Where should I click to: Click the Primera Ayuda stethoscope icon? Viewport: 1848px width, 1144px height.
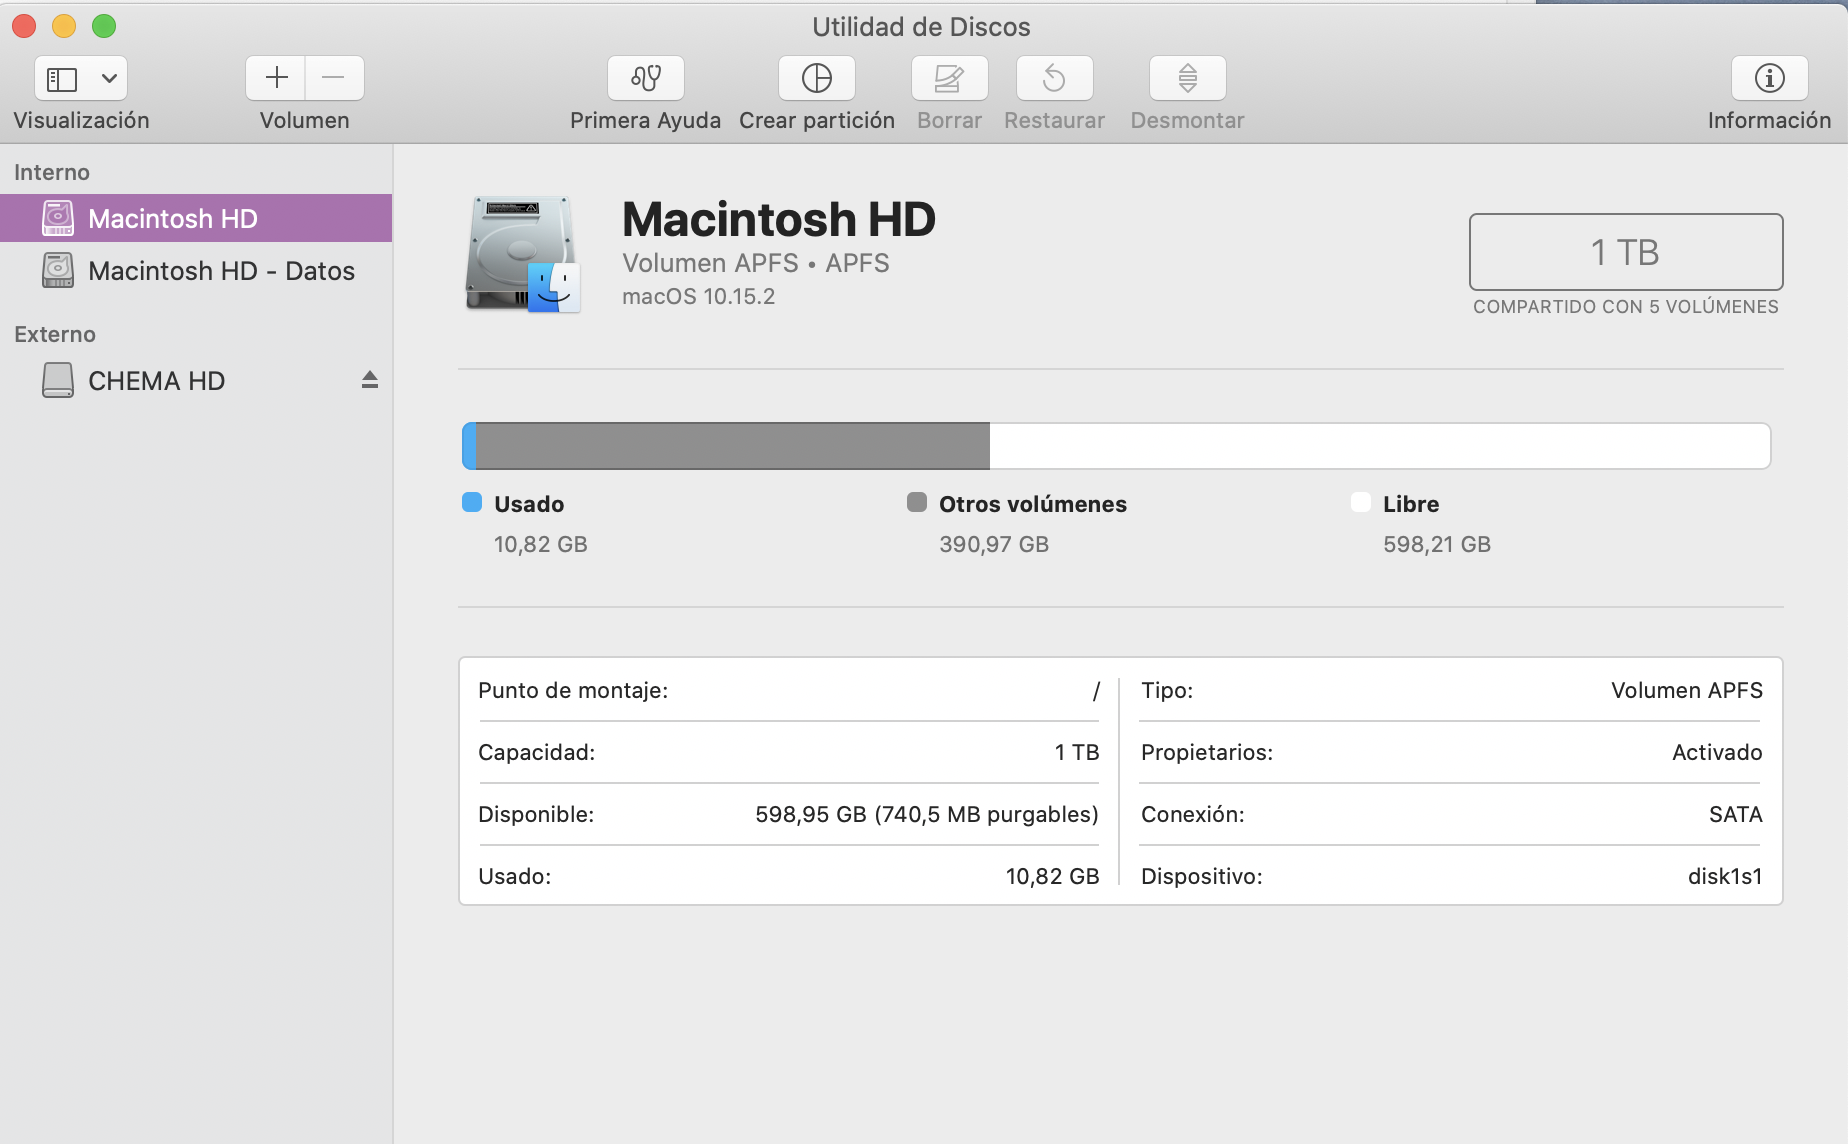pos(645,78)
